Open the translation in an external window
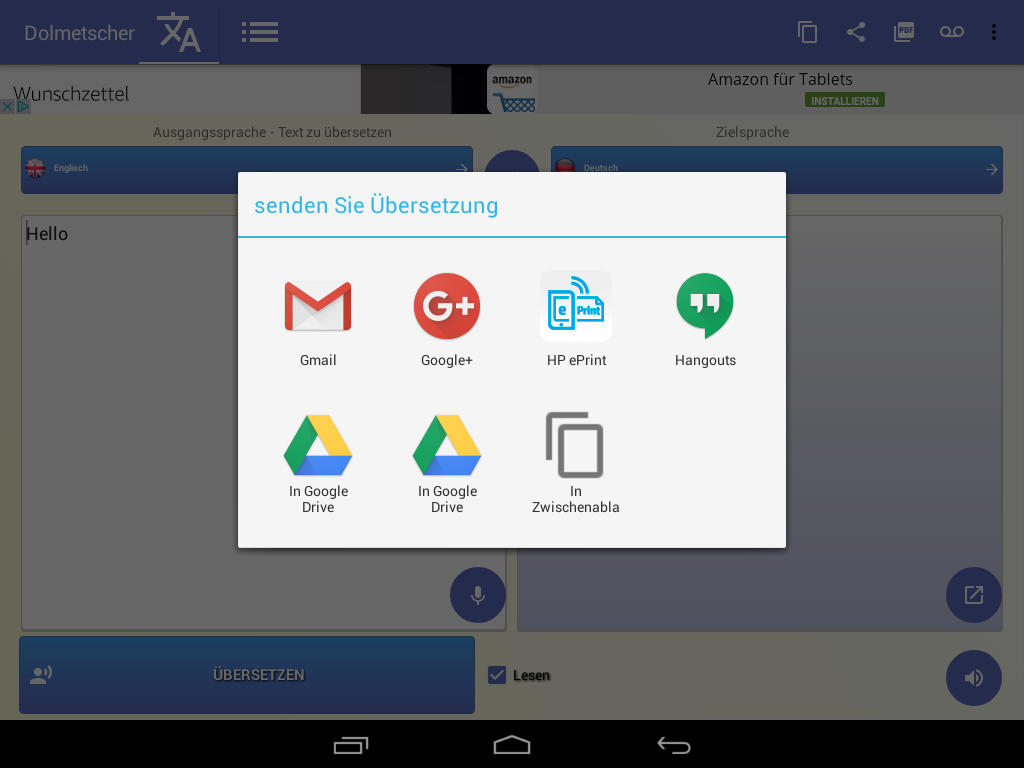This screenshot has width=1024, height=768. tap(974, 594)
